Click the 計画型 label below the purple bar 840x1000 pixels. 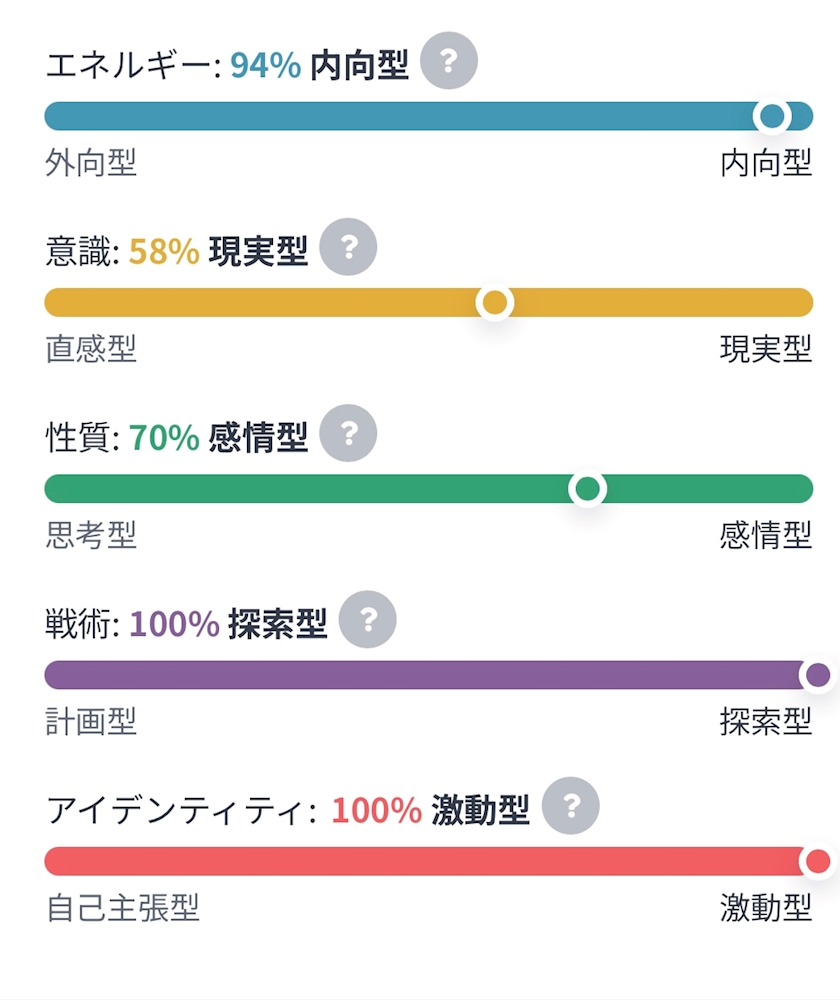coord(91,722)
